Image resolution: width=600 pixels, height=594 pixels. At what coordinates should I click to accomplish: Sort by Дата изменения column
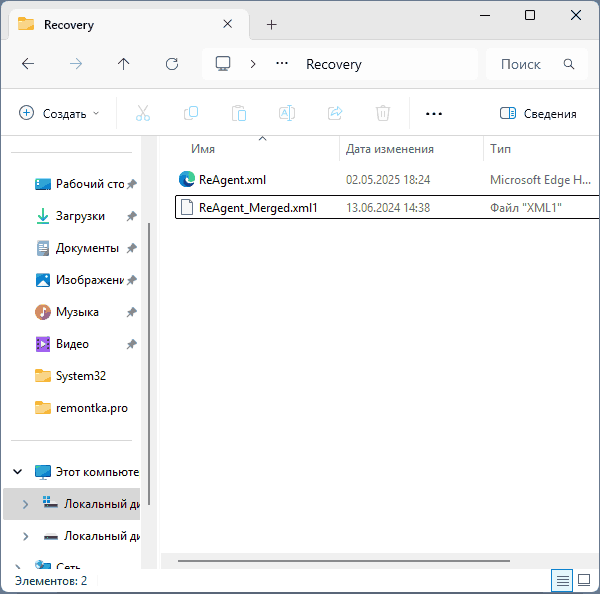[x=390, y=149]
